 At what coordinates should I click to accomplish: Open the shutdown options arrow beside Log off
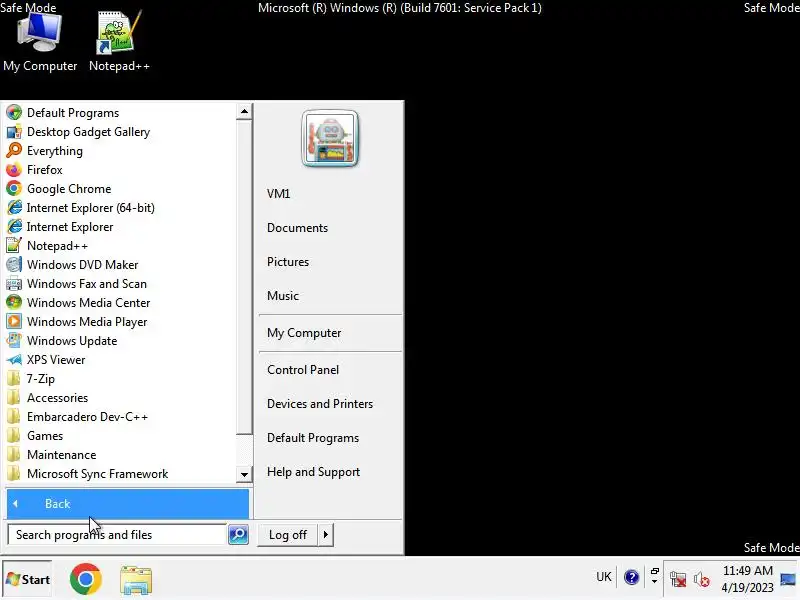[326, 535]
